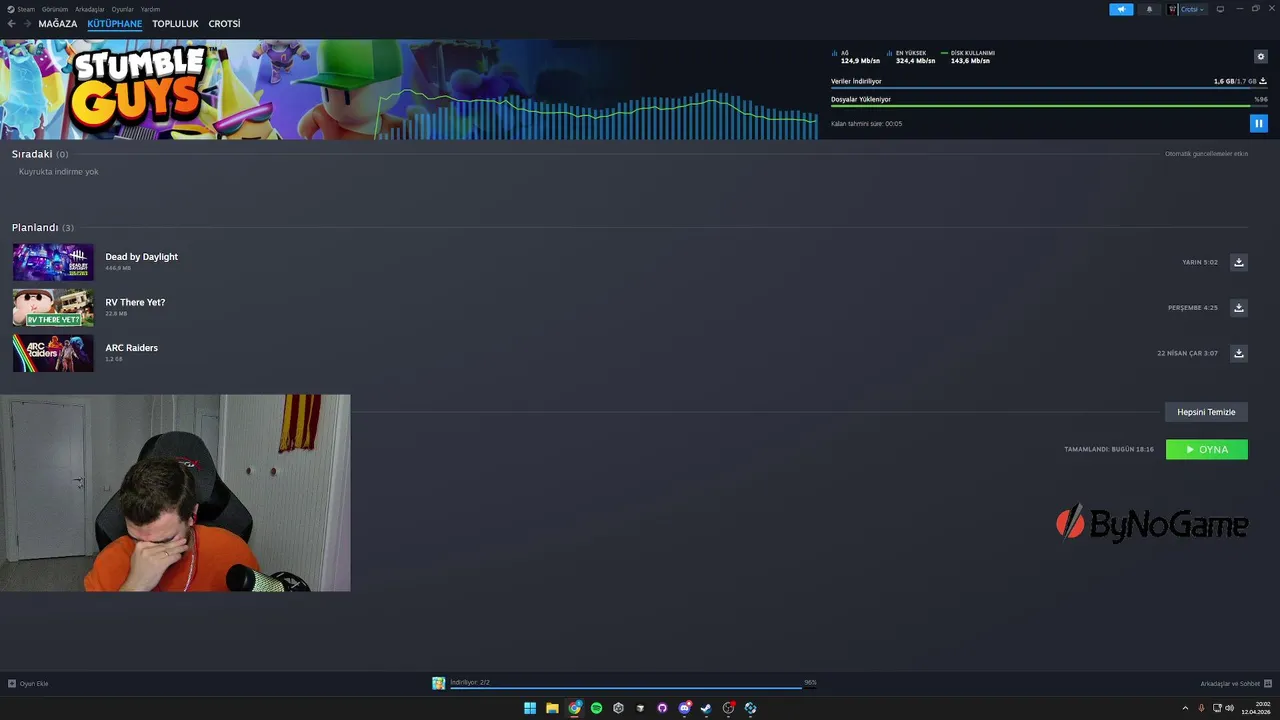Open Arkadaşlar ve Sohbet panel

point(1236,684)
